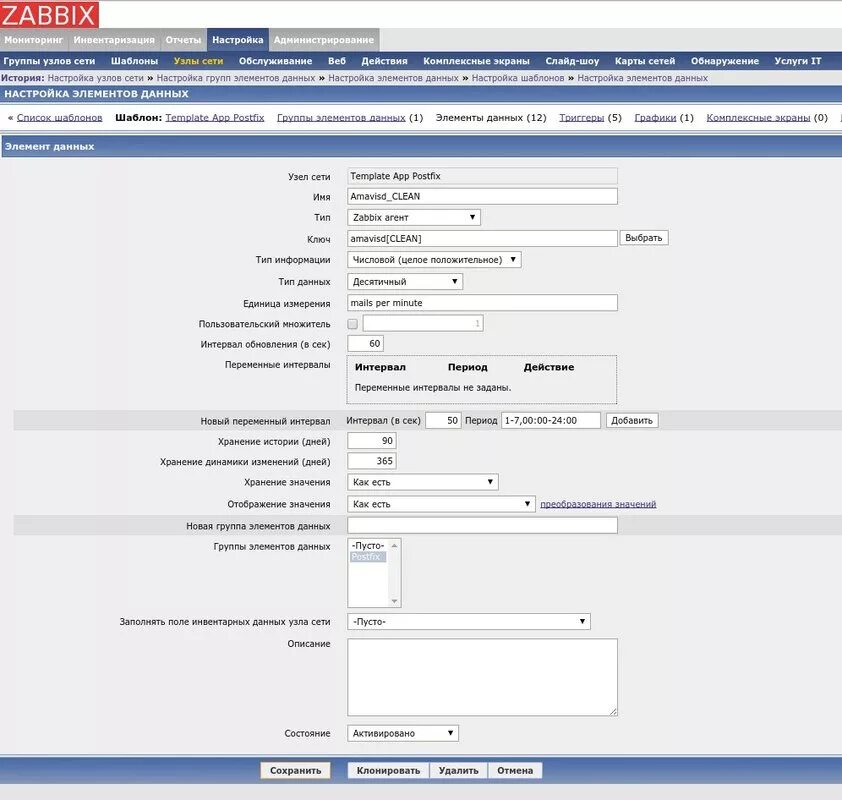This screenshot has height=800, width=842.
Task: Switch to the Отчеты tab
Action: [183, 40]
